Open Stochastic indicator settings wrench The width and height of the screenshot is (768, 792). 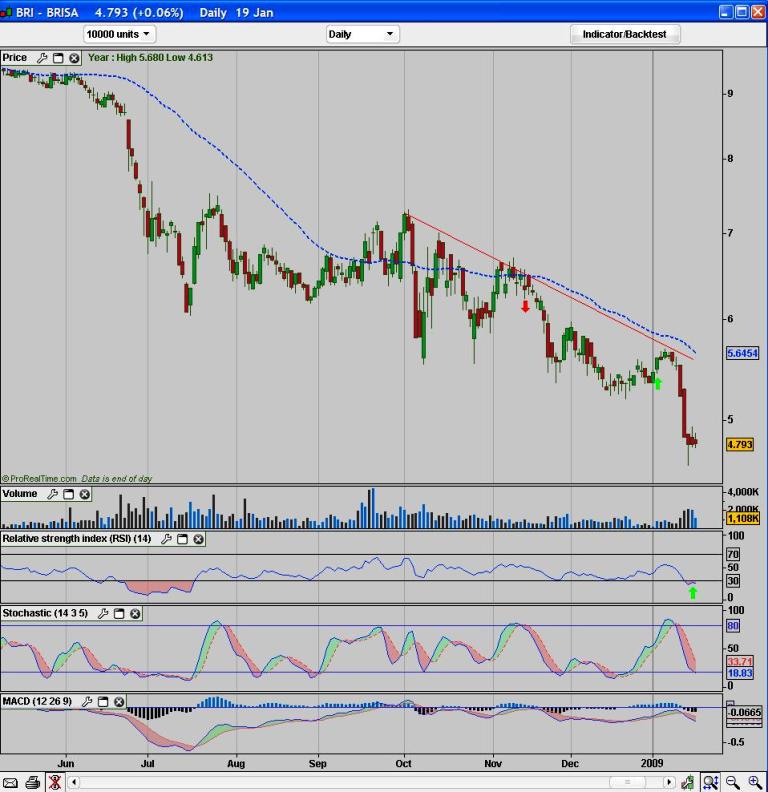coord(103,613)
